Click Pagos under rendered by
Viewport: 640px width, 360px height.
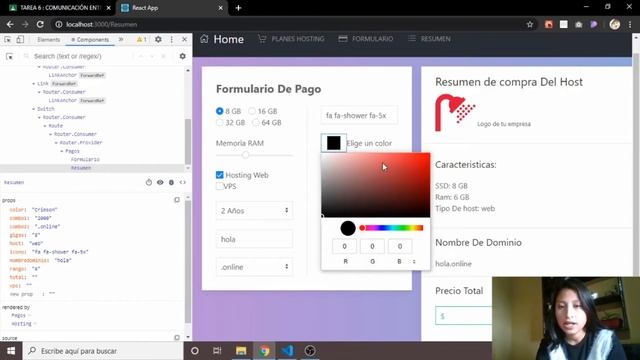coord(18,316)
